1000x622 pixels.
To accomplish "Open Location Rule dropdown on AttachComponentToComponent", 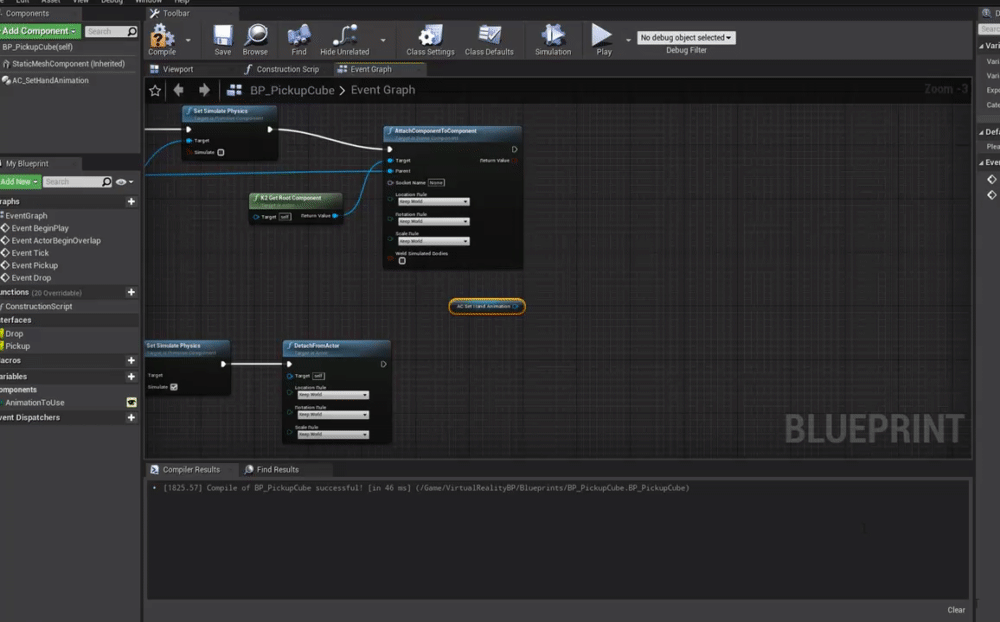I will (x=434, y=202).
